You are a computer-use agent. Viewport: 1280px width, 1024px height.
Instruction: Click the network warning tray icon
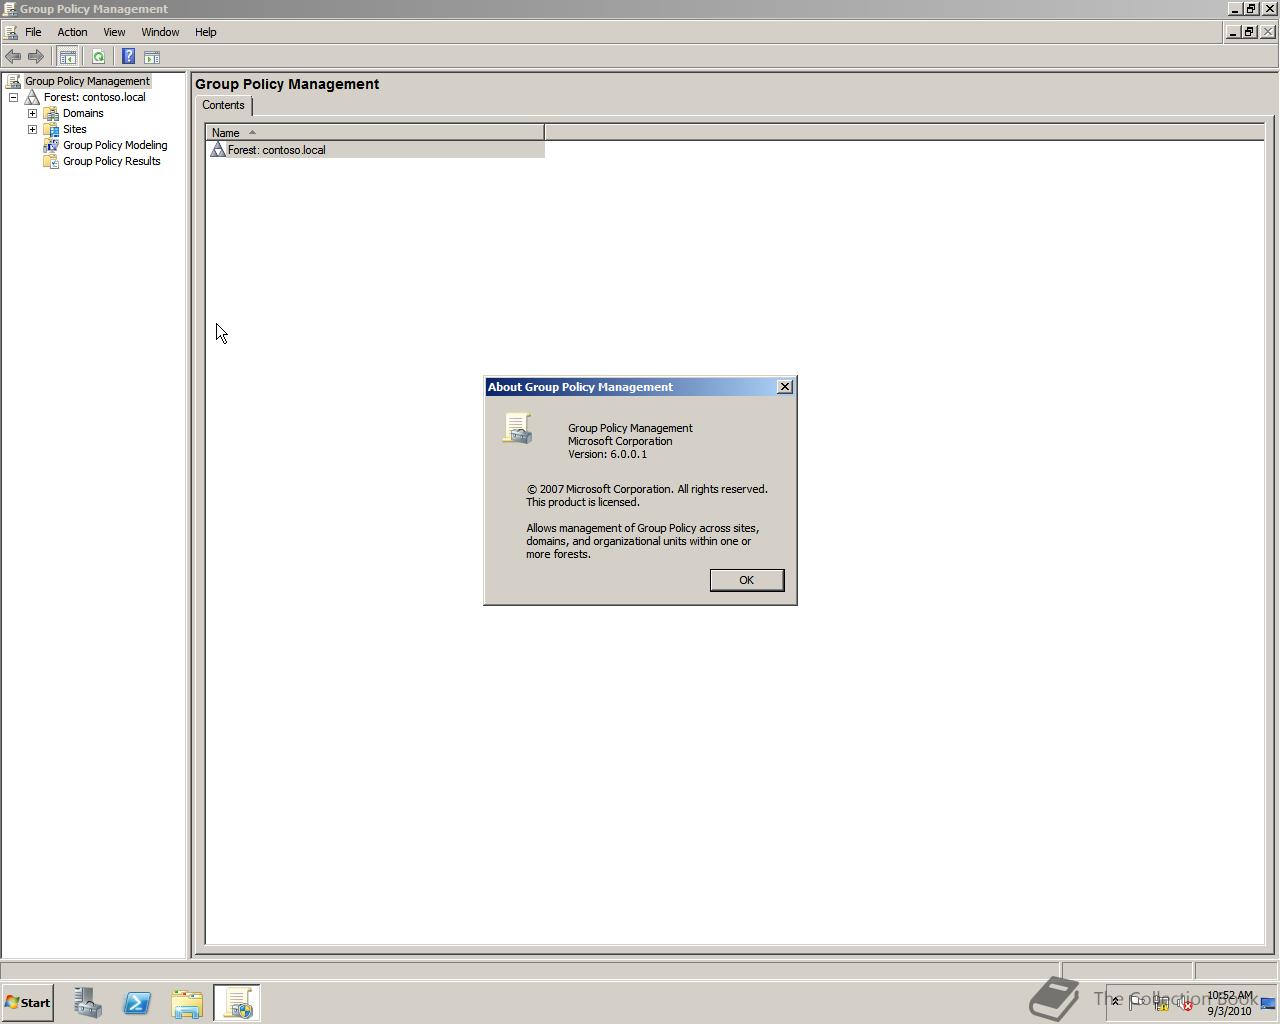point(1161,1003)
